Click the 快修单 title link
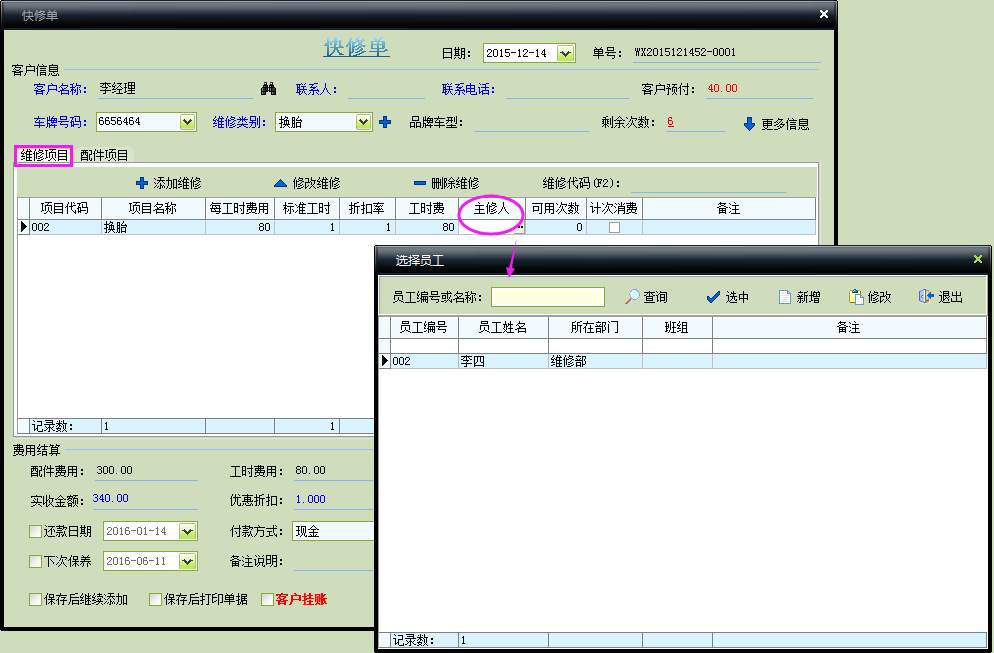This screenshot has width=994, height=653. (x=356, y=48)
